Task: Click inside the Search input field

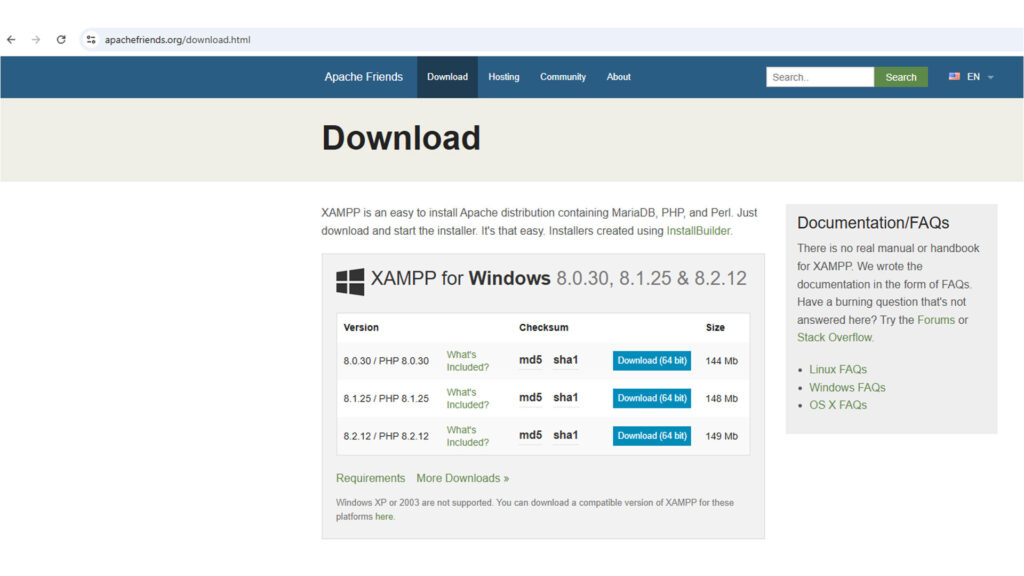Action: click(819, 76)
